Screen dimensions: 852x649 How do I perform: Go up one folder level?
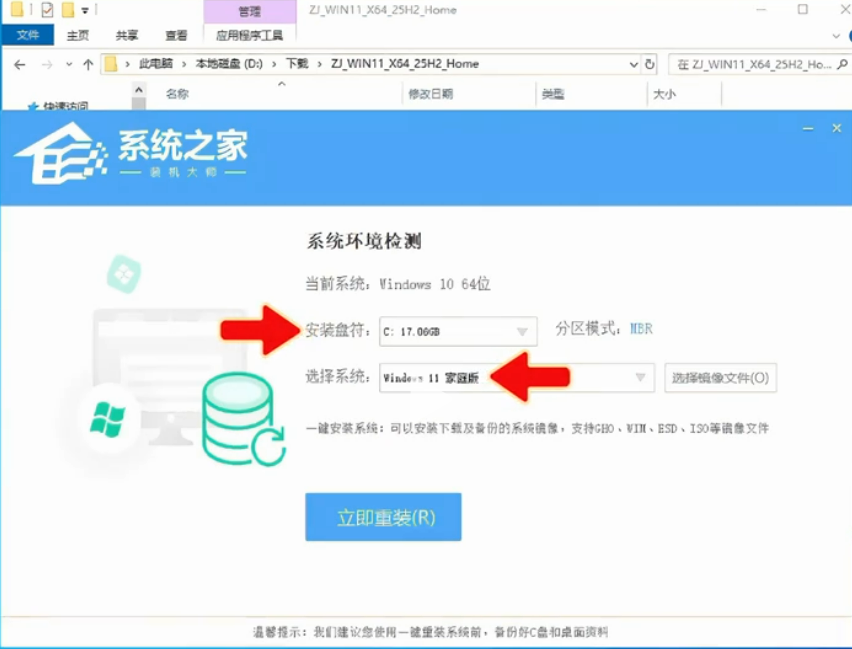point(88,65)
